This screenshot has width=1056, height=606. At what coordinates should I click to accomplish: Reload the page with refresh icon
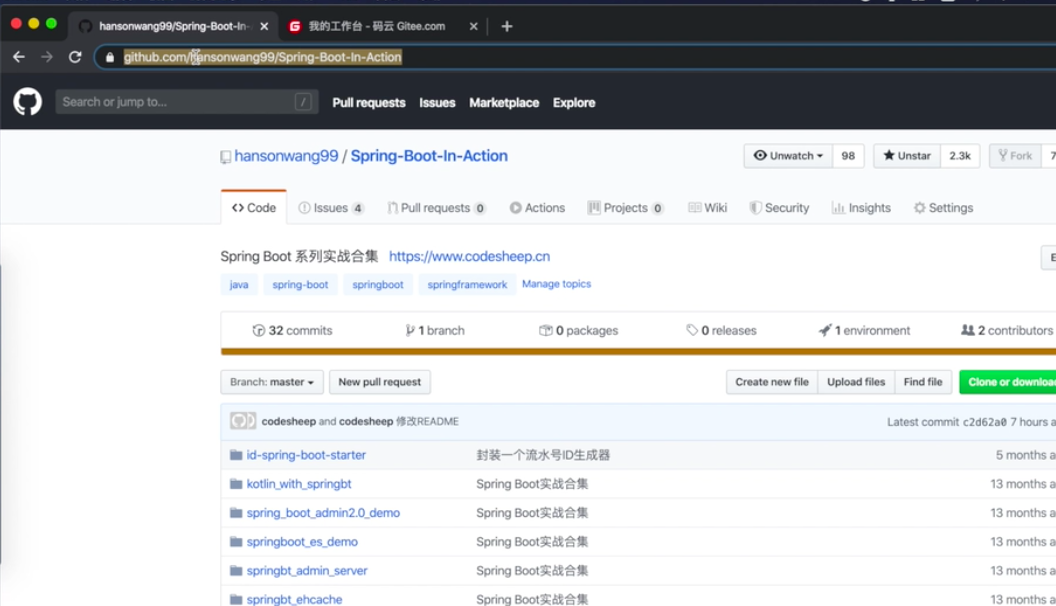tap(75, 57)
